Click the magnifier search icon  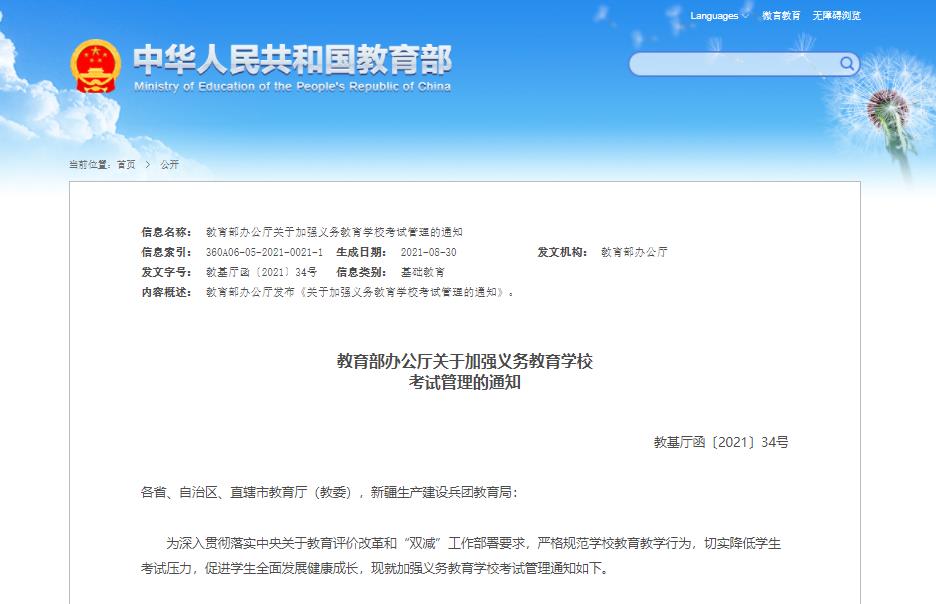tap(846, 64)
